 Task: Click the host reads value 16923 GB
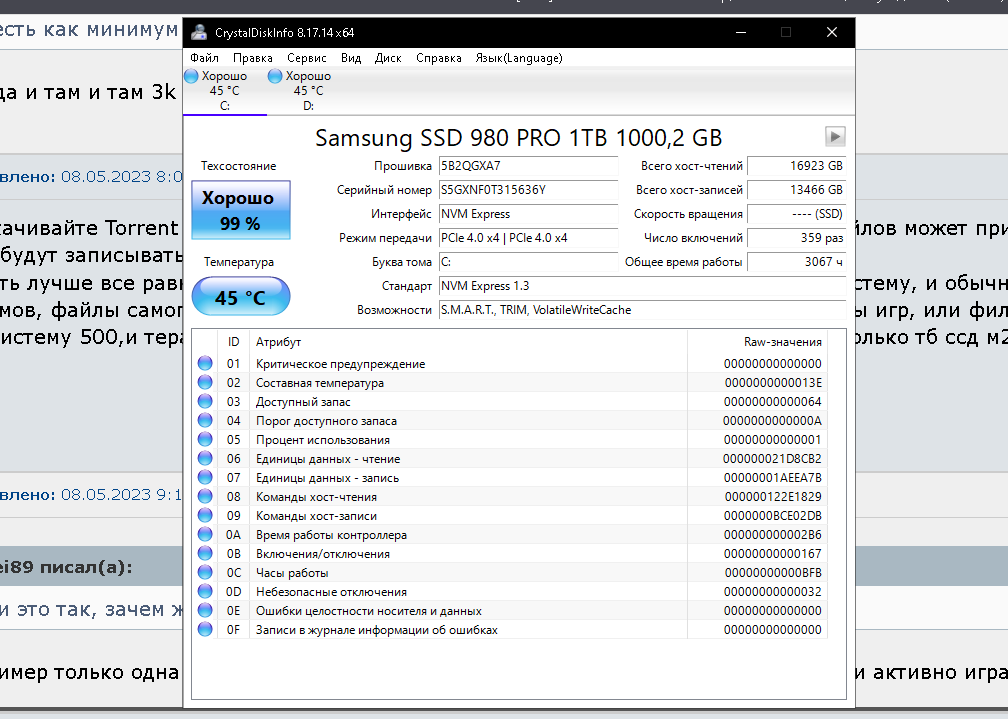pos(796,166)
